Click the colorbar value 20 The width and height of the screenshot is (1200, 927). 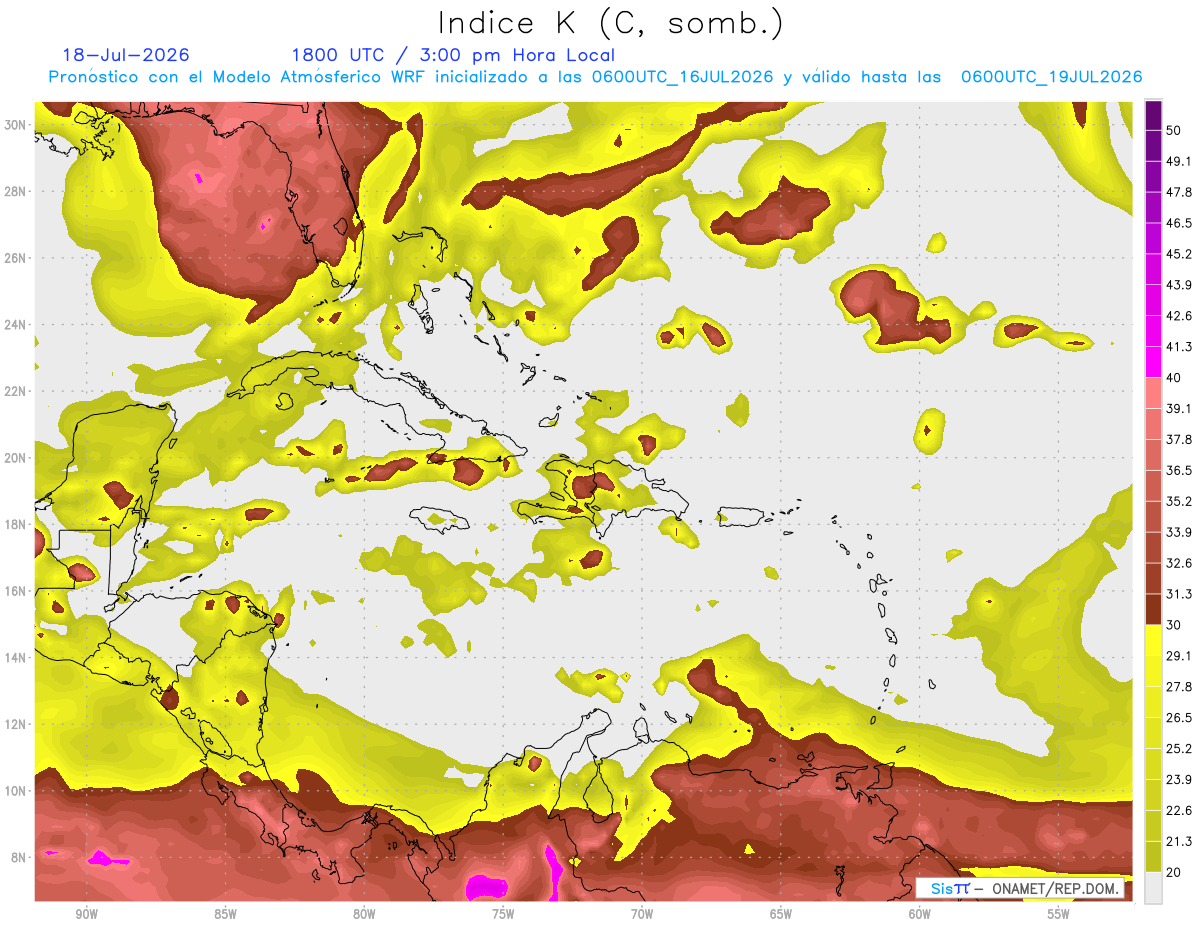pyautogui.click(x=1175, y=872)
